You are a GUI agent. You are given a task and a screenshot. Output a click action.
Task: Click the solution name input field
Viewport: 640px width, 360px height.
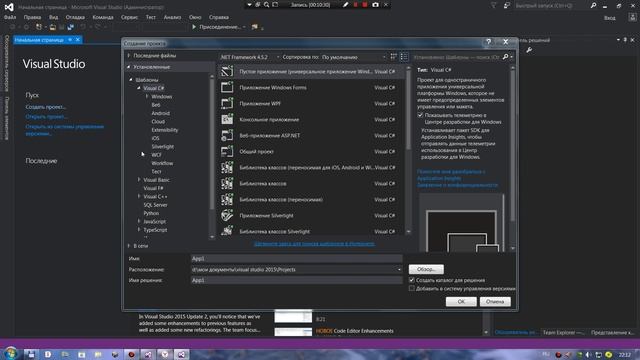(296, 280)
